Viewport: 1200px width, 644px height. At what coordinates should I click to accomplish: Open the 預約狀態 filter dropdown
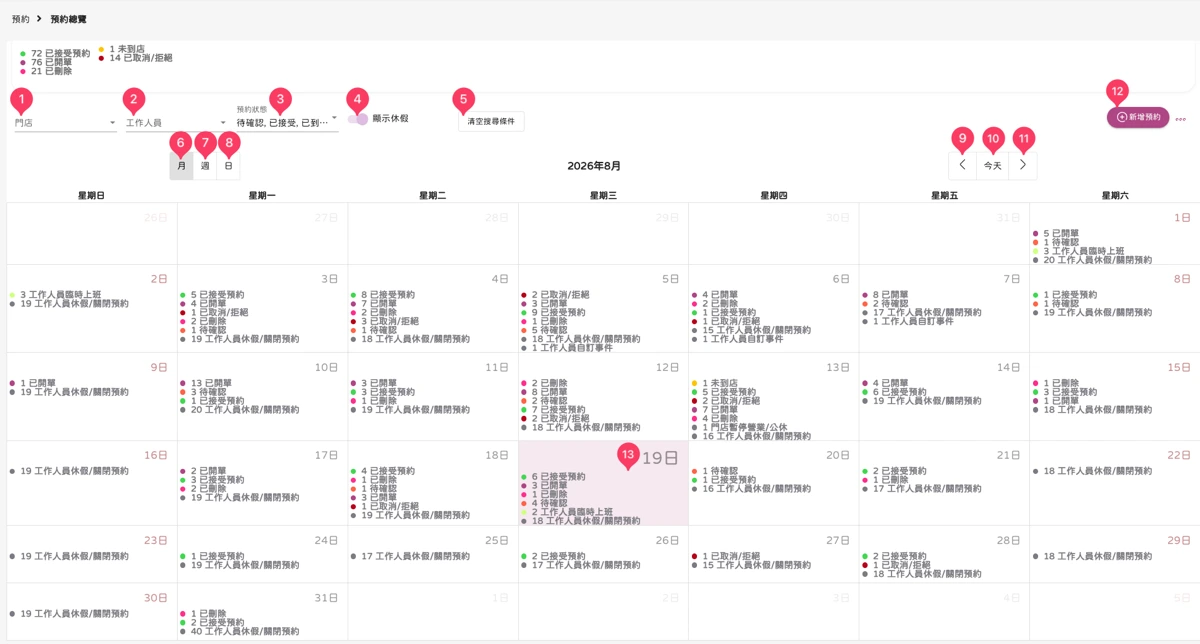click(287, 119)
